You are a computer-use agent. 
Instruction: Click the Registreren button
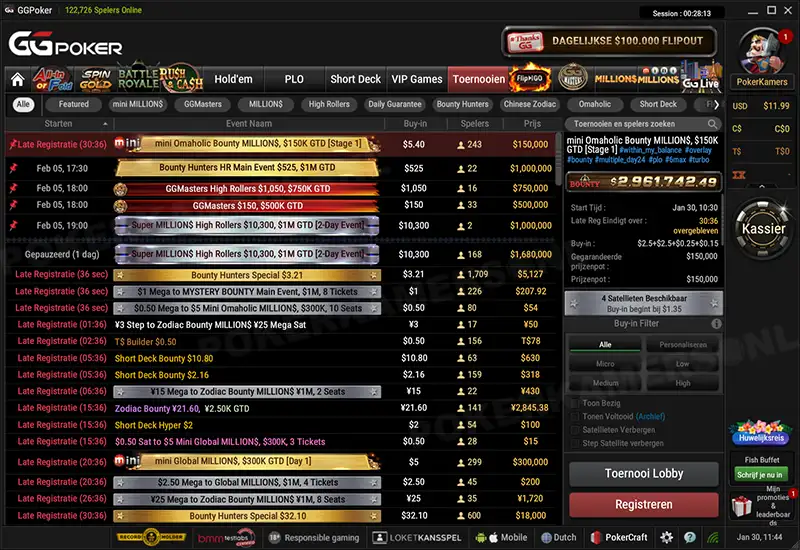point(643,504)
